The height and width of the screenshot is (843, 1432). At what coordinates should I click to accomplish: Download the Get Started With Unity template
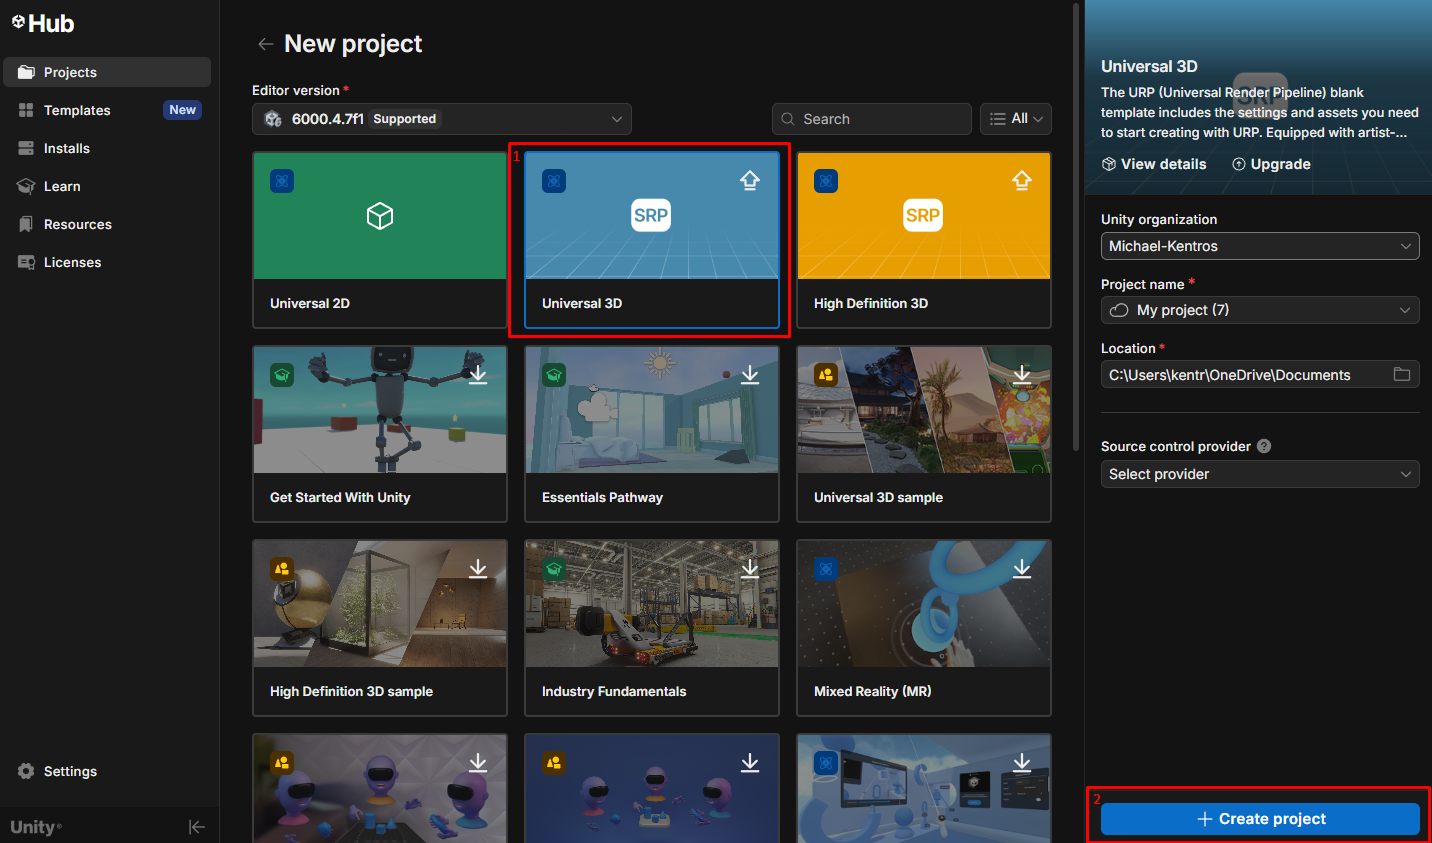(x=478, y=374)
